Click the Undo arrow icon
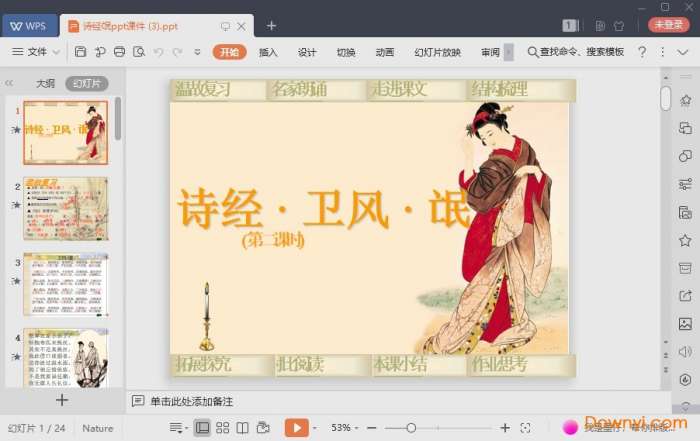Screen dimensions: 700x441 coord(158,52)
